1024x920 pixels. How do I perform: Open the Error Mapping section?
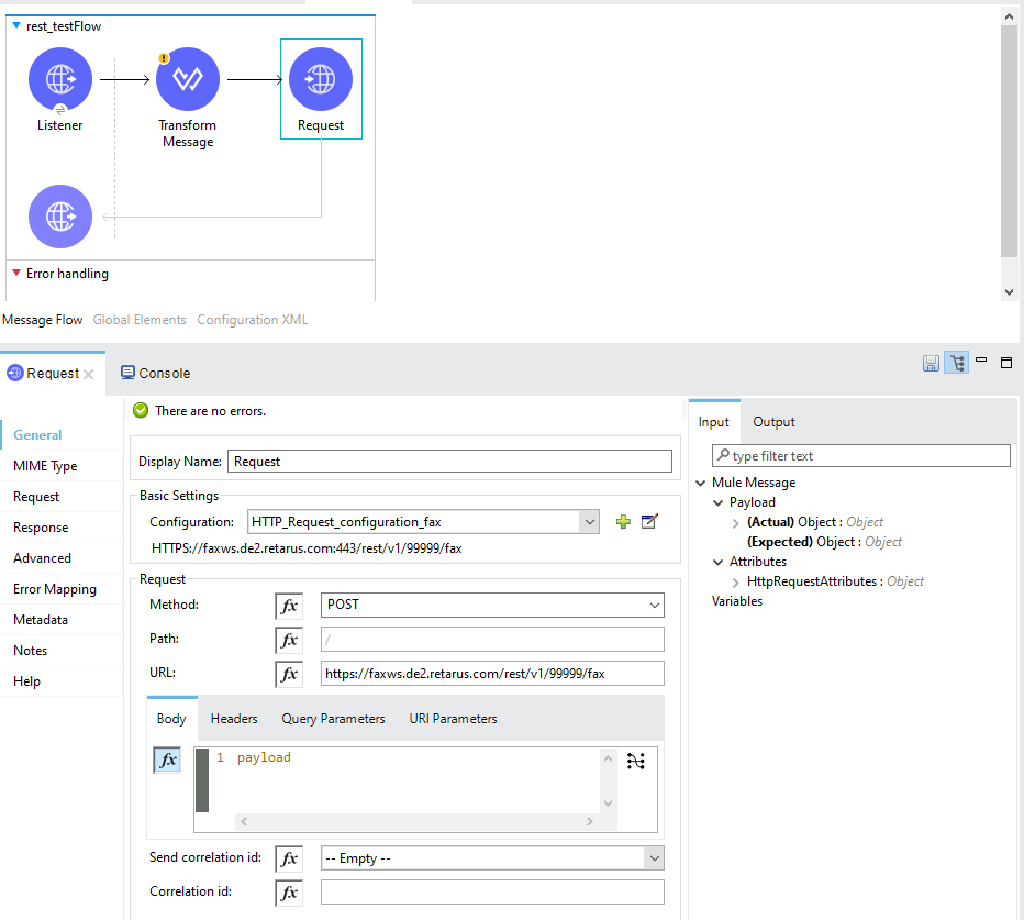click(55, 589)
